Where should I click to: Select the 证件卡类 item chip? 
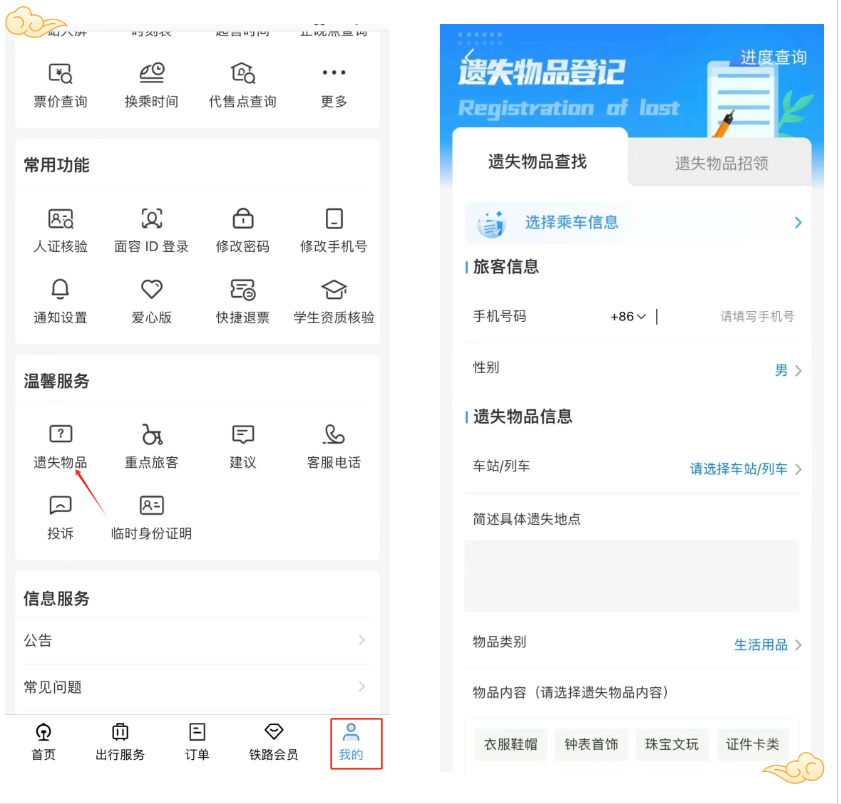point(753,744)
